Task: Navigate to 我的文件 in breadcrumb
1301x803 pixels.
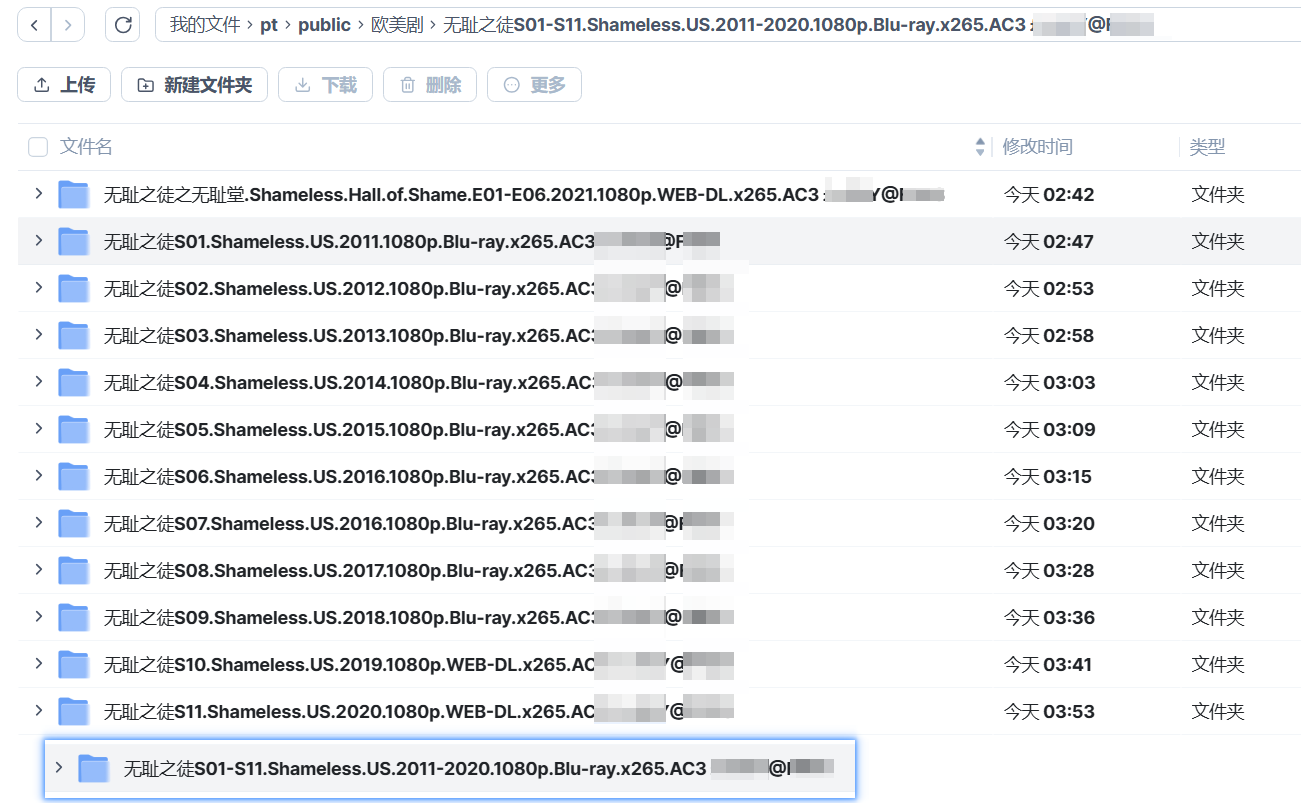Action: [x=203, y=25]
